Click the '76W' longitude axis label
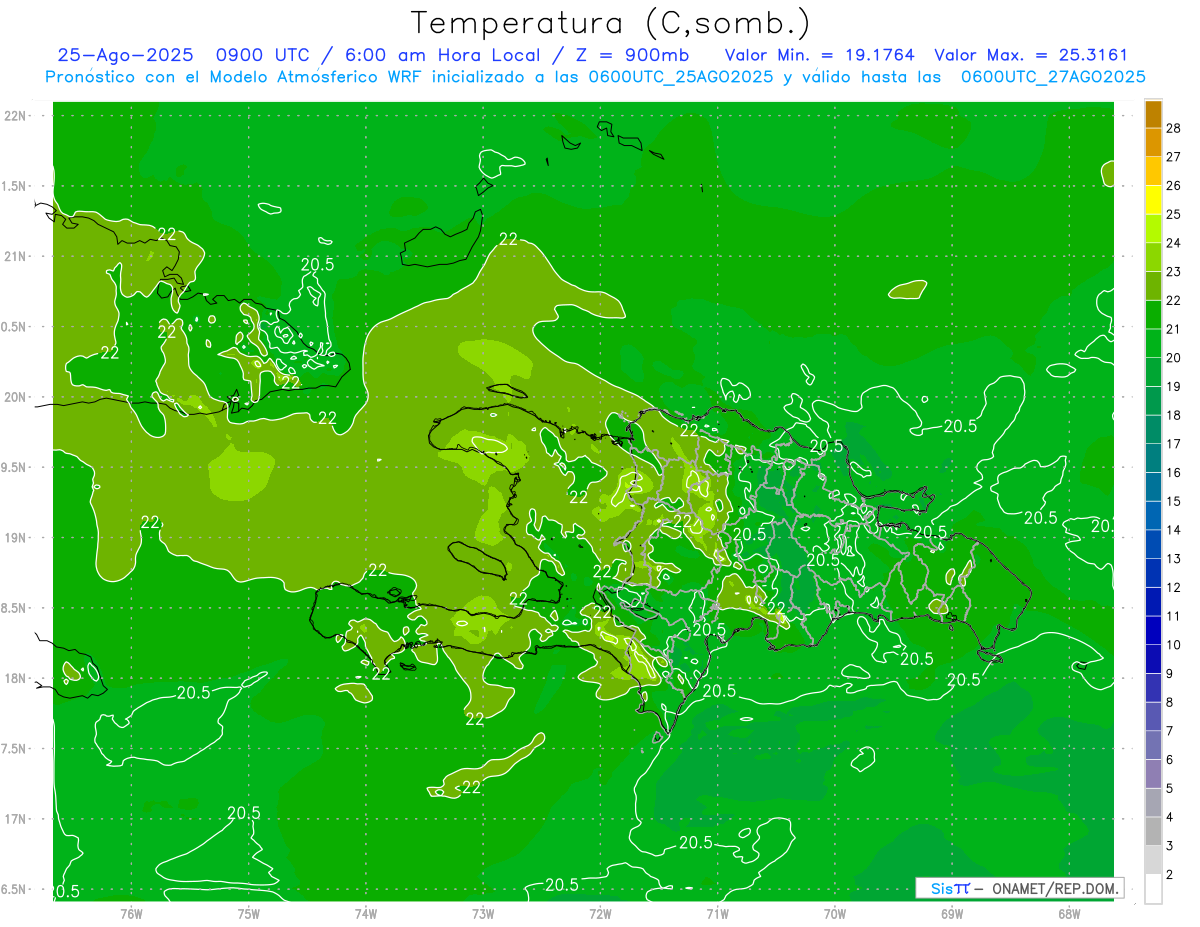The width and height of the screenshot is (1200, 927). [131, 913]
